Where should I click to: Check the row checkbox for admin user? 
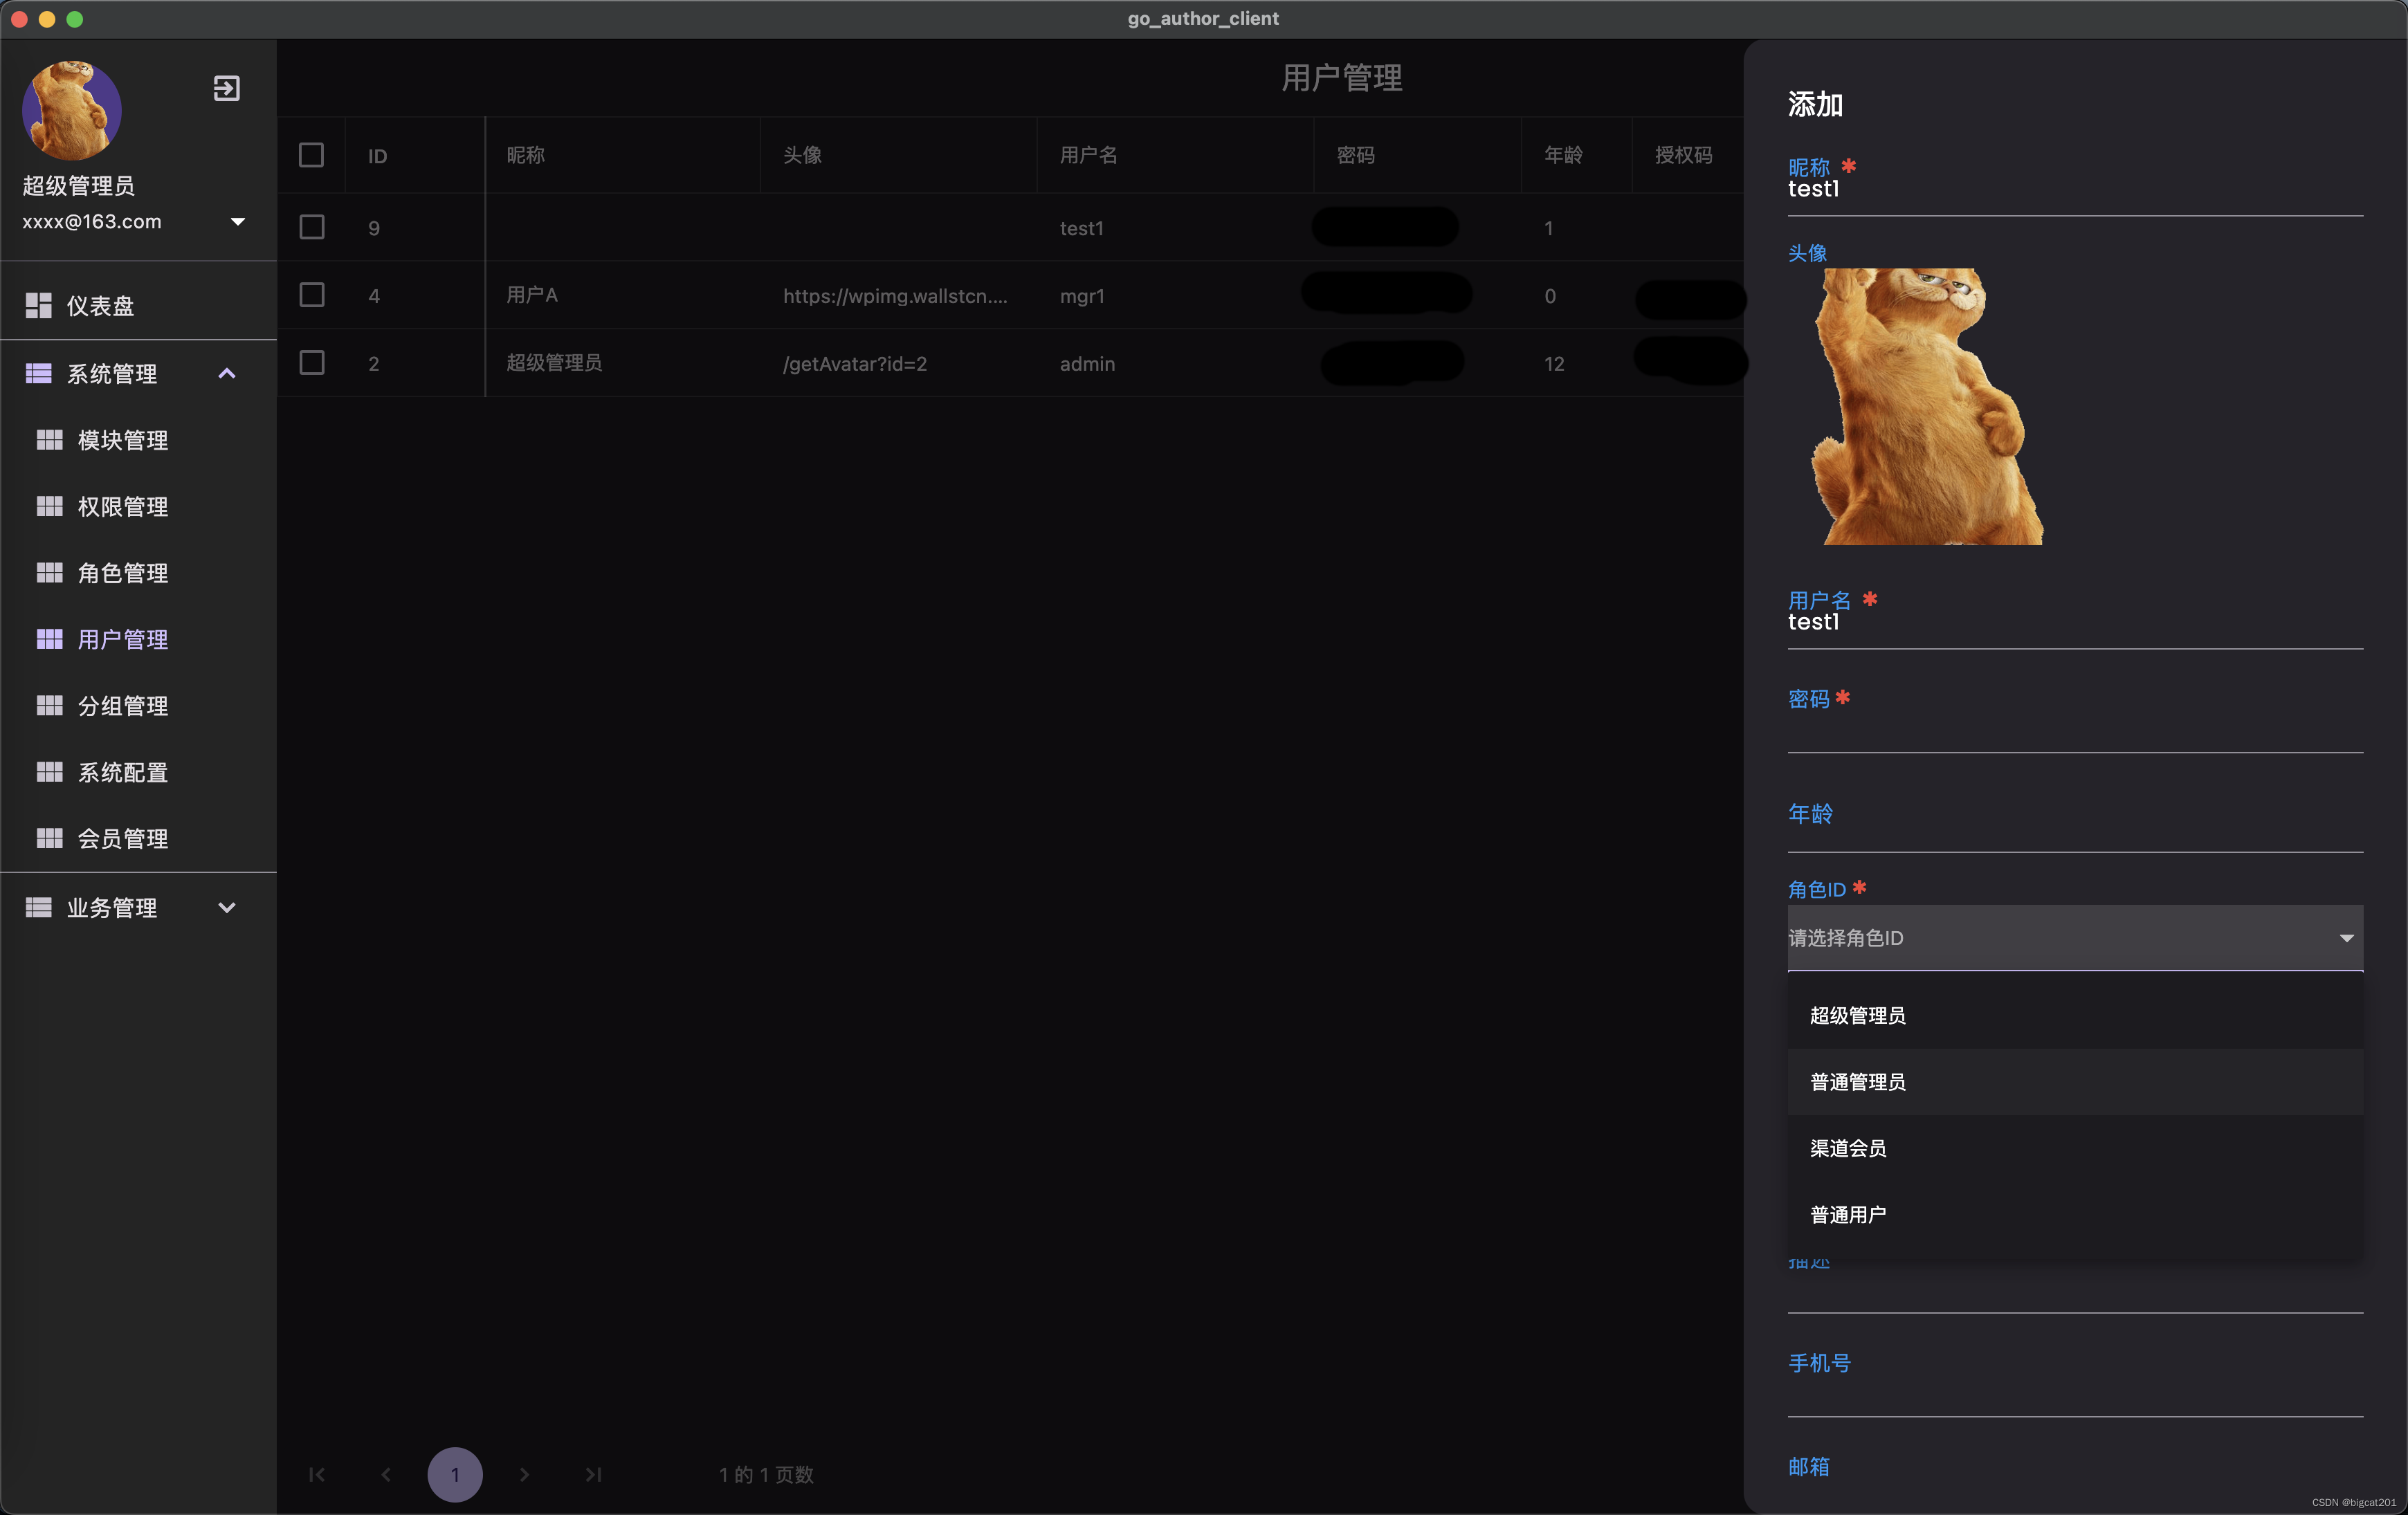coord(311,363)
